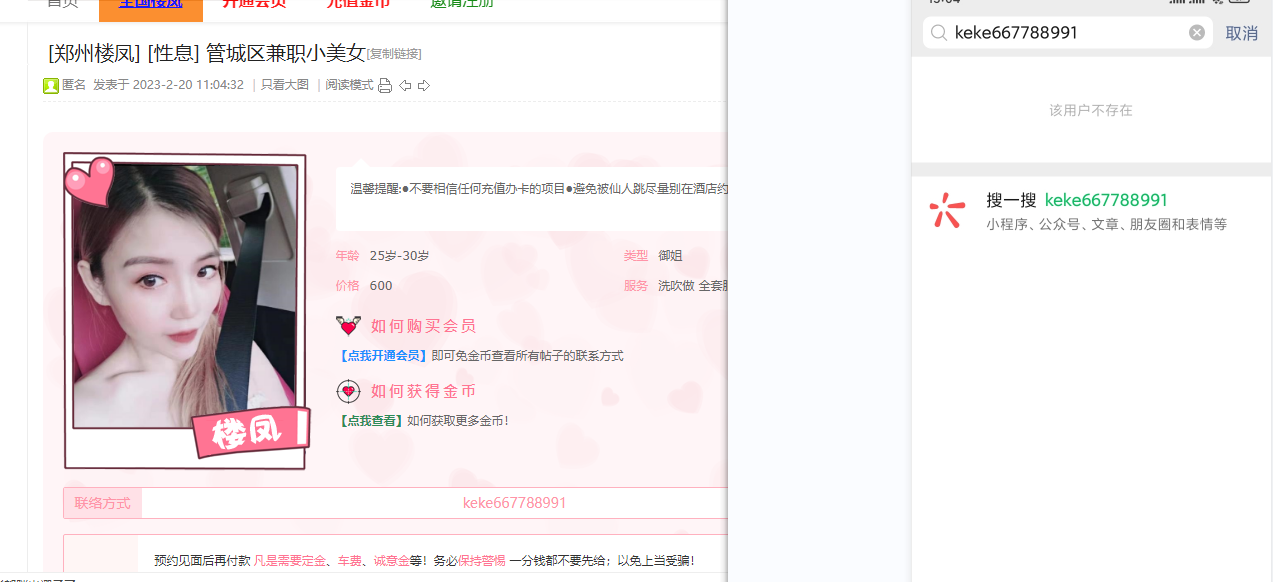Clear the search text with the X icon
The height and width of the screenshot is (582, 1273).
1197,33
